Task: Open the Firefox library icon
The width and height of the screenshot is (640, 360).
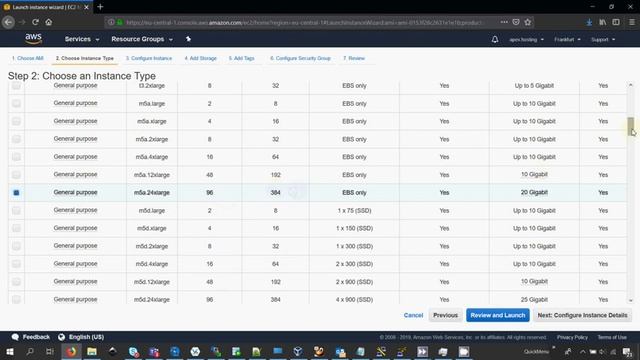Action: (602, 22)
